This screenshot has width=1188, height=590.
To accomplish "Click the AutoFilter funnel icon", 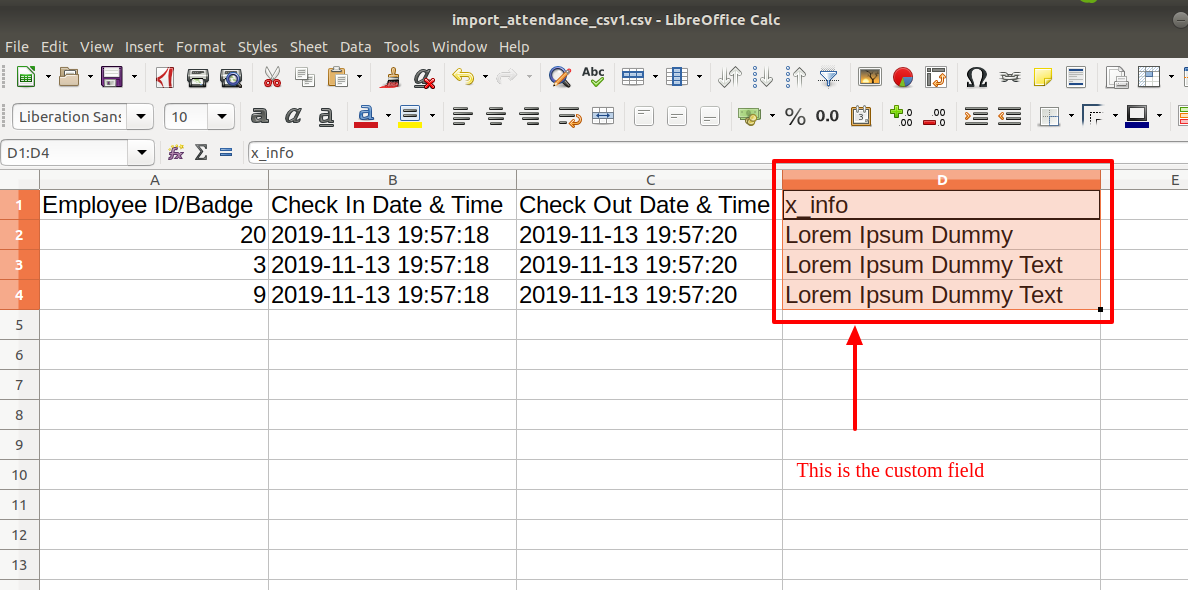I will pyautogui.click(x=830, y=76).
